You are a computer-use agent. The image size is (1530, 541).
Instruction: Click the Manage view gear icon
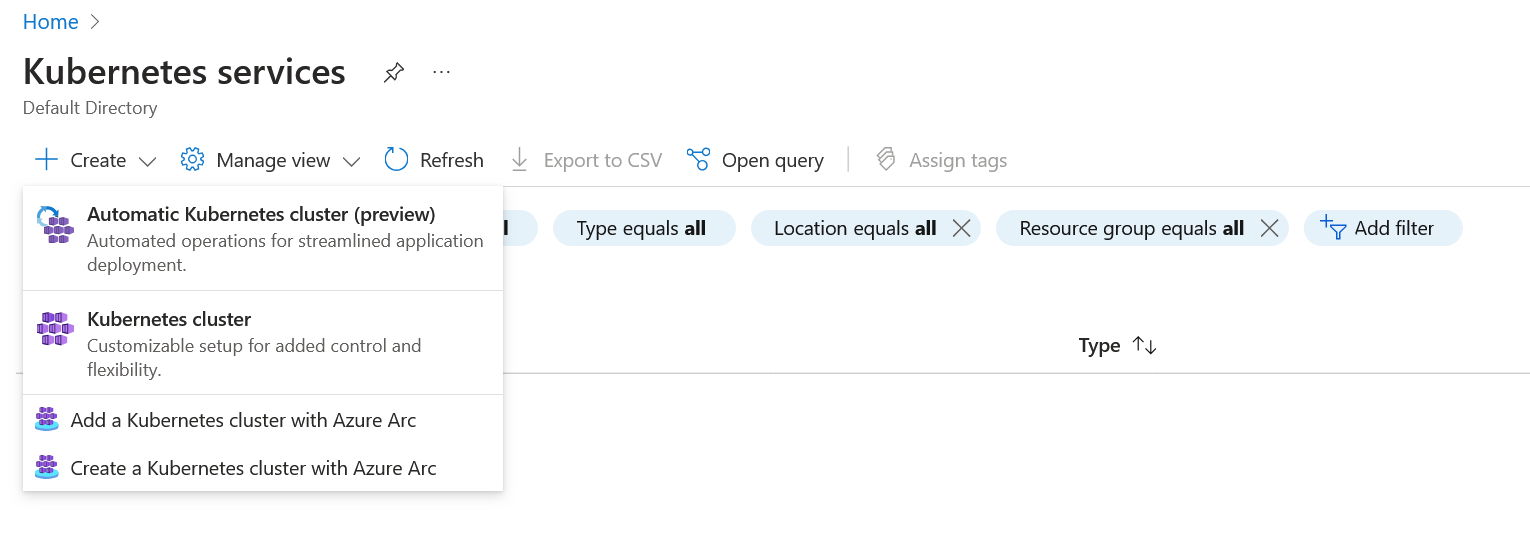point(192,160)
